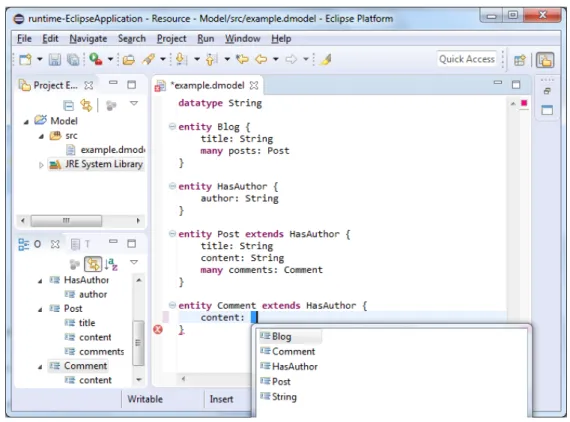Click the pin editor icon in toolbar
Viewport: 570px width, 422px height.
coord(326,59)
